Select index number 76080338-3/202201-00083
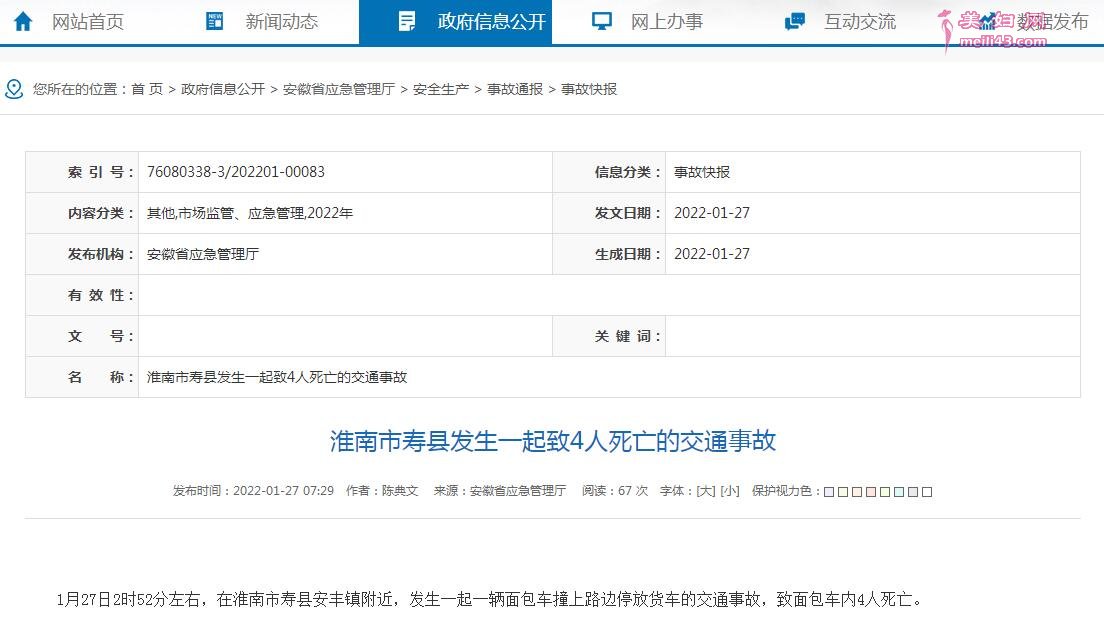The image size is (1104, 632). tap(236, 172)
